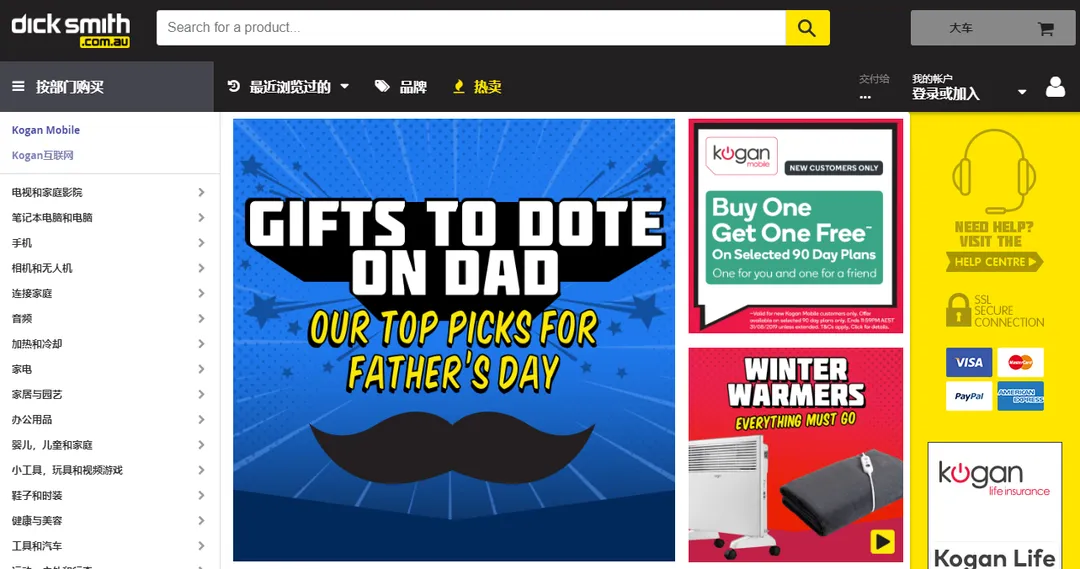The width and height of the screenshot is (1080, 569).
Task: Expand the account dropdown arrow
Action: [x=1022, y=92]
